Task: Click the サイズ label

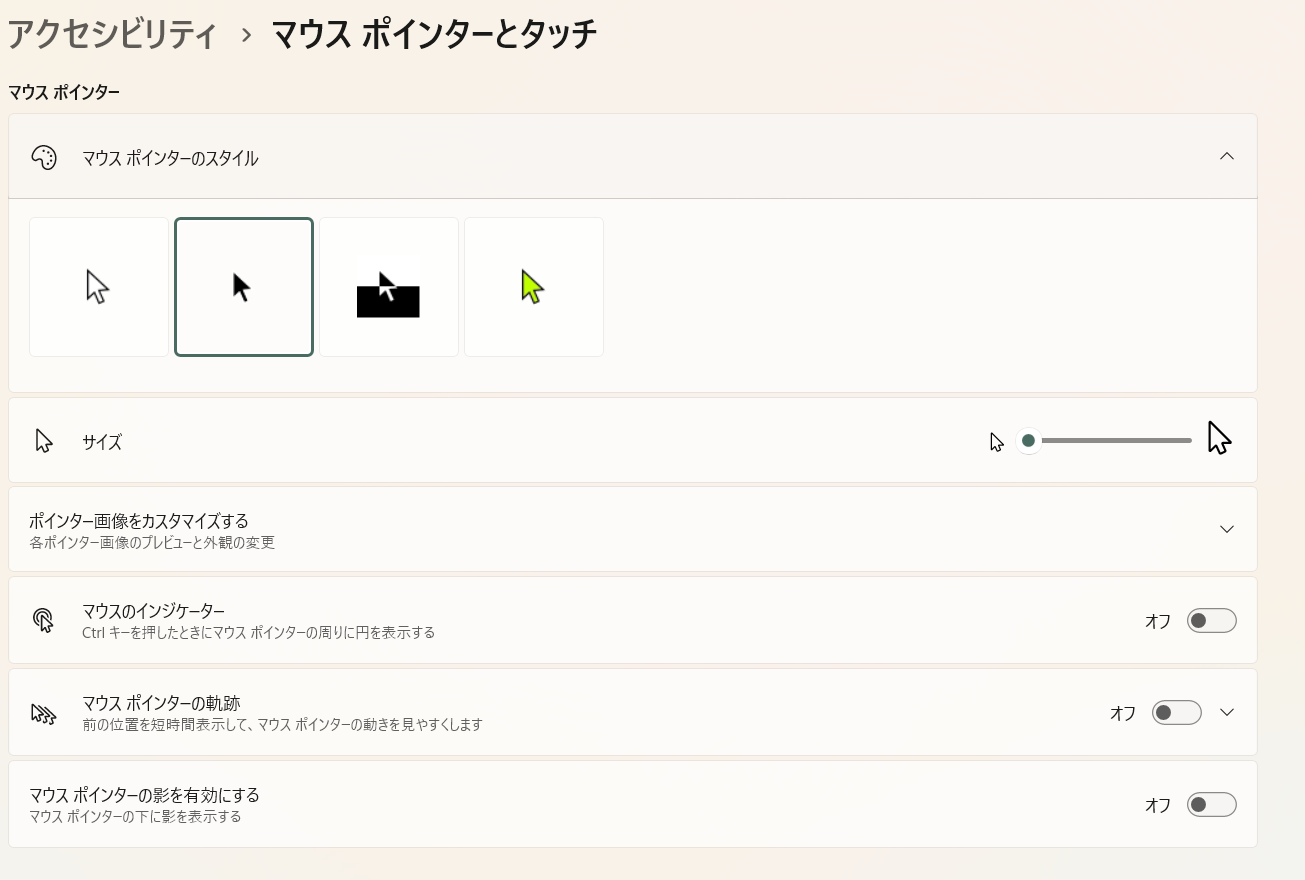Action: click(x=102, y=442)
